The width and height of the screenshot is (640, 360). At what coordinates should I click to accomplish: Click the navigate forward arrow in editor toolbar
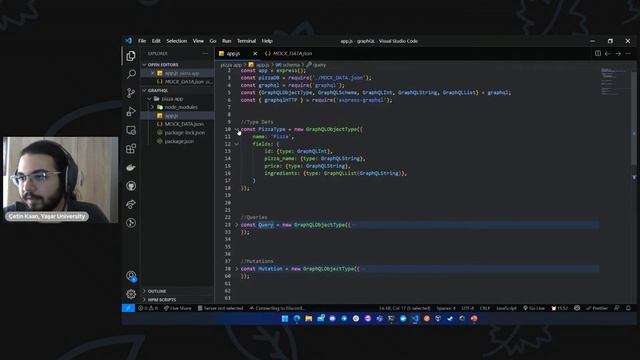click(x=618, y=53)
